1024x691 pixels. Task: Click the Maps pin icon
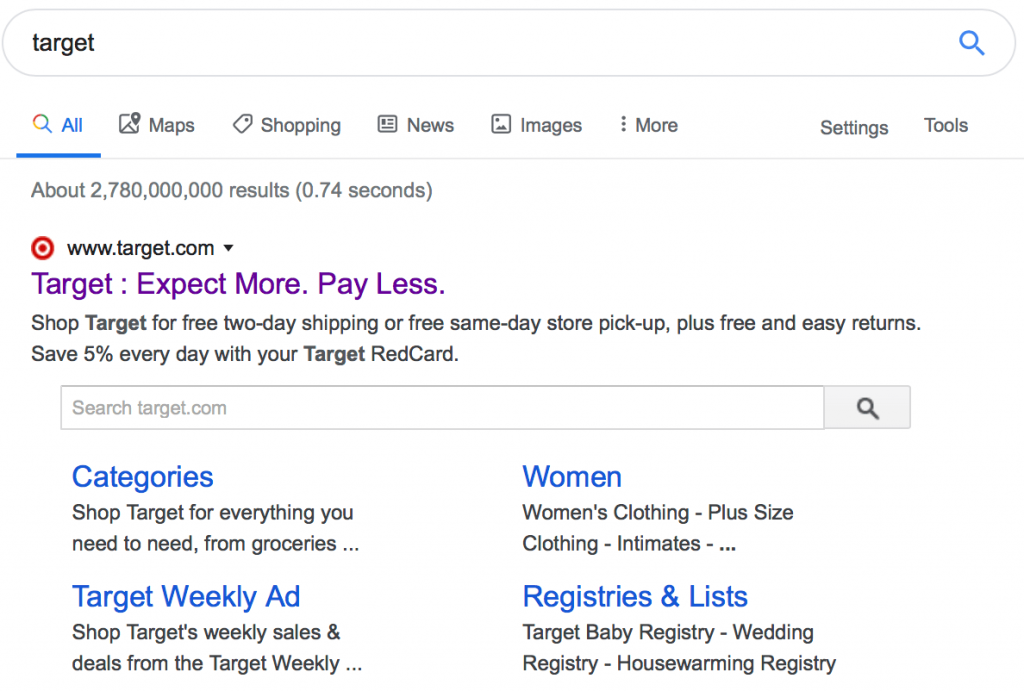click(129, 124)
